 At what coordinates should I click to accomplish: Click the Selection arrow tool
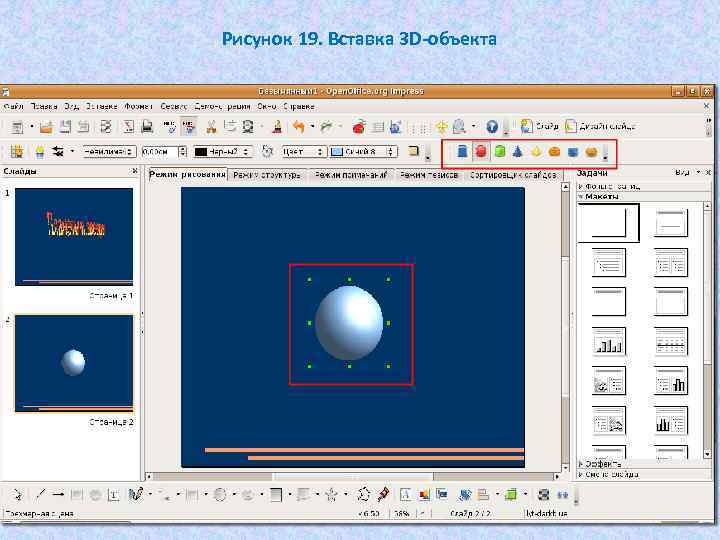17,495
